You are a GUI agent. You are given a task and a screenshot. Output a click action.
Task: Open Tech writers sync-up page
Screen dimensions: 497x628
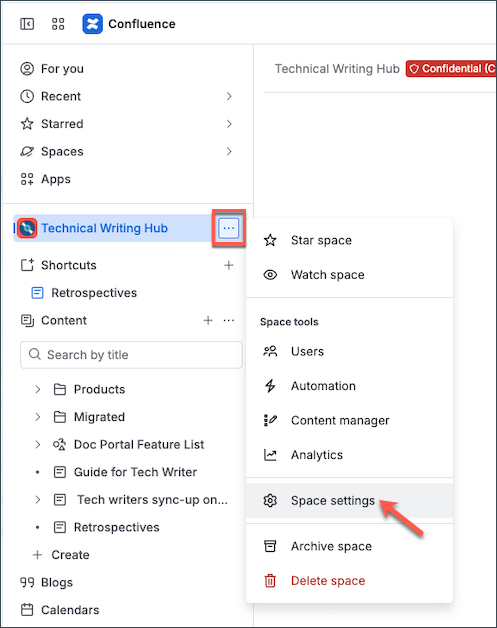click(x=152, y=500)
